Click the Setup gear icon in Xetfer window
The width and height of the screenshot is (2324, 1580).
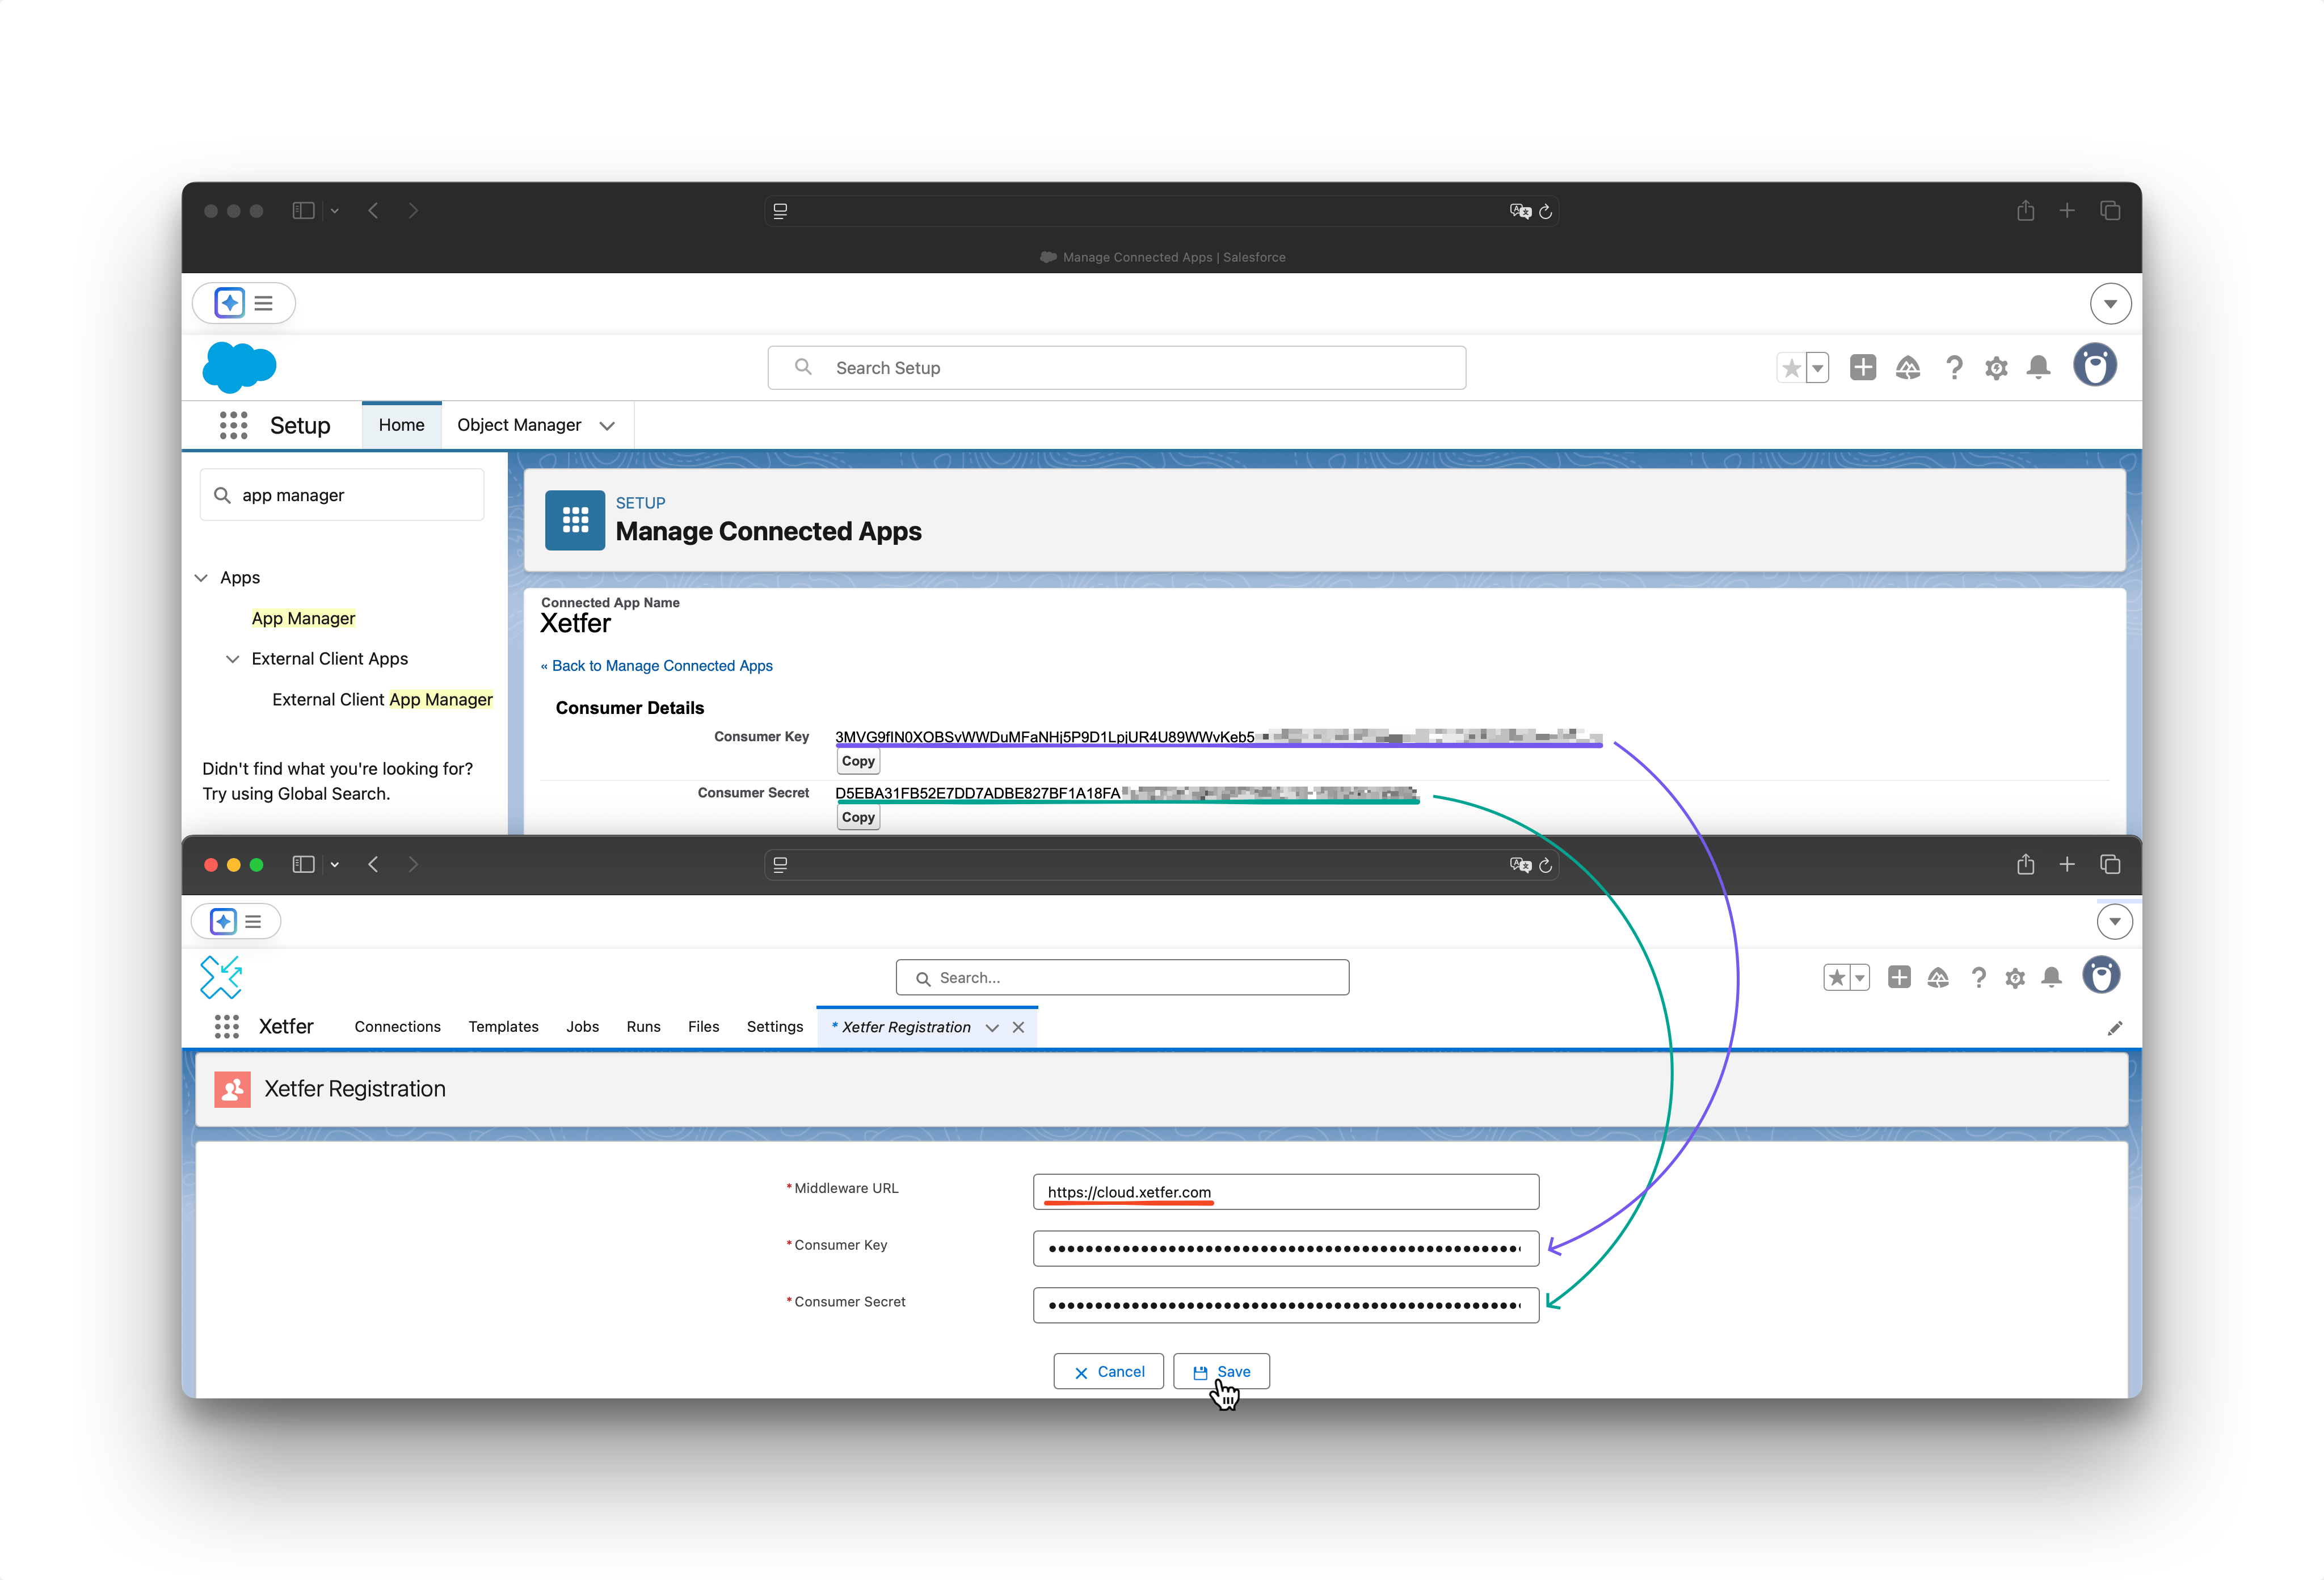click(2015, 978)
